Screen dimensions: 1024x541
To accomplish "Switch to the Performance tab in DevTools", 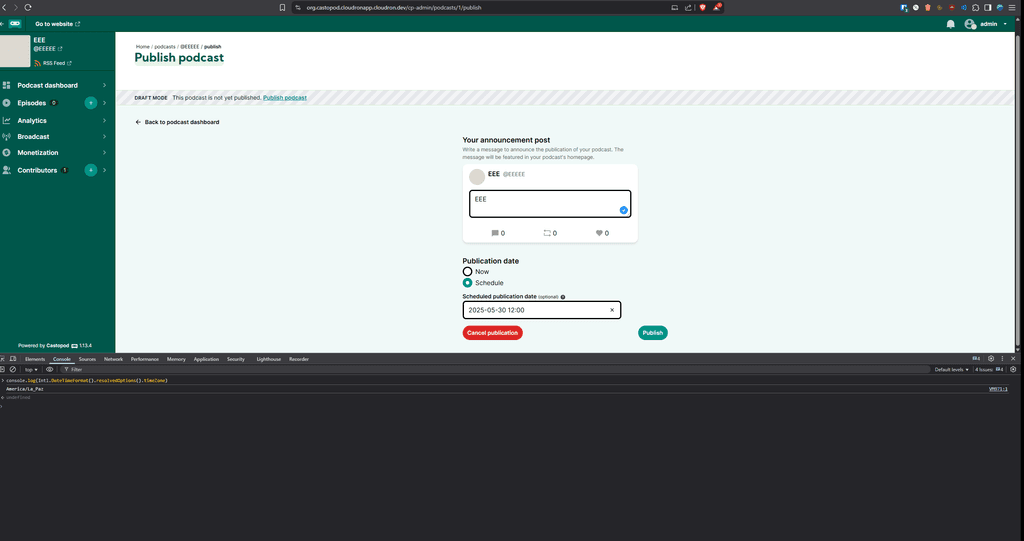I will (144, 359).
